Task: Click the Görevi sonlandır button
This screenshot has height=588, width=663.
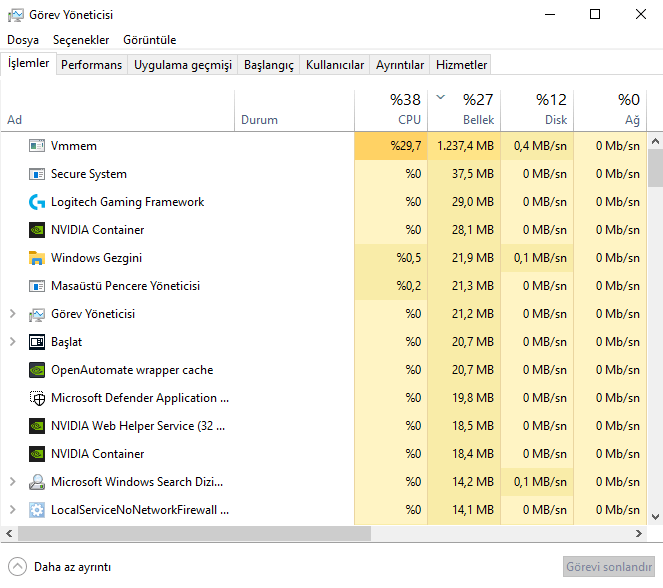Action: [609, 566]
